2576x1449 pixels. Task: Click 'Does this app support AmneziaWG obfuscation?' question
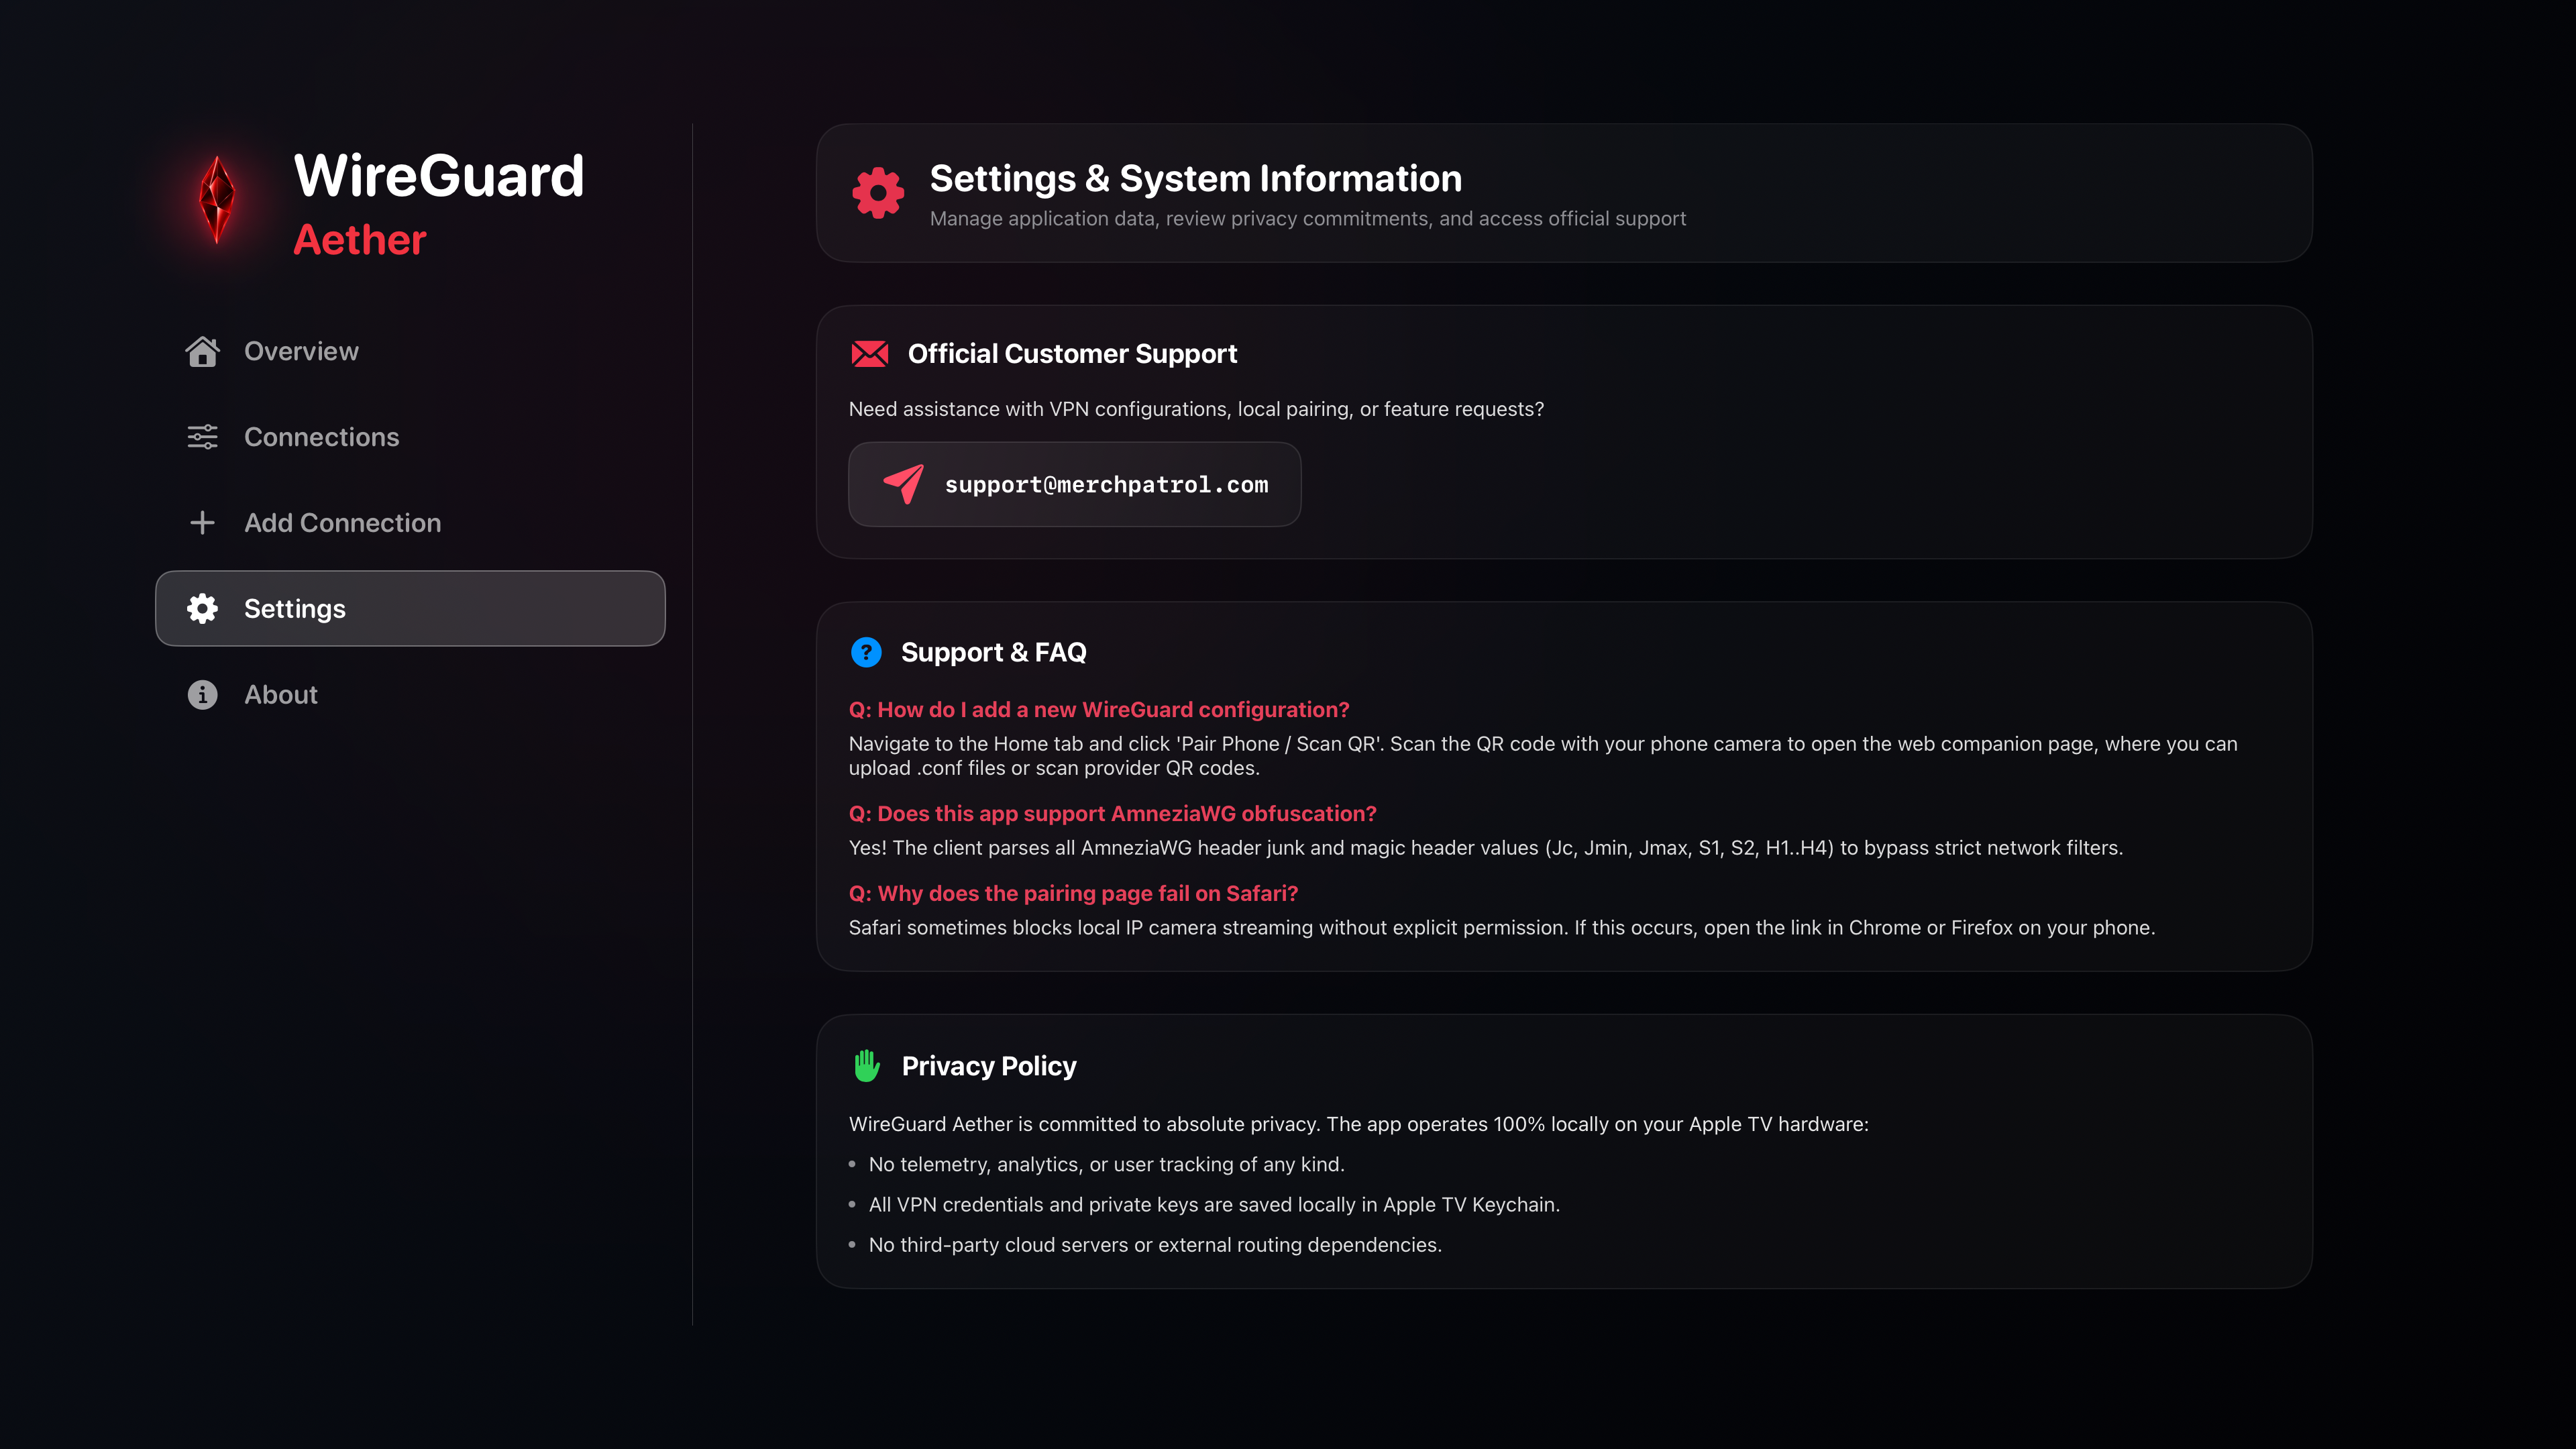pyautogui.click(x=1112, y=813)
